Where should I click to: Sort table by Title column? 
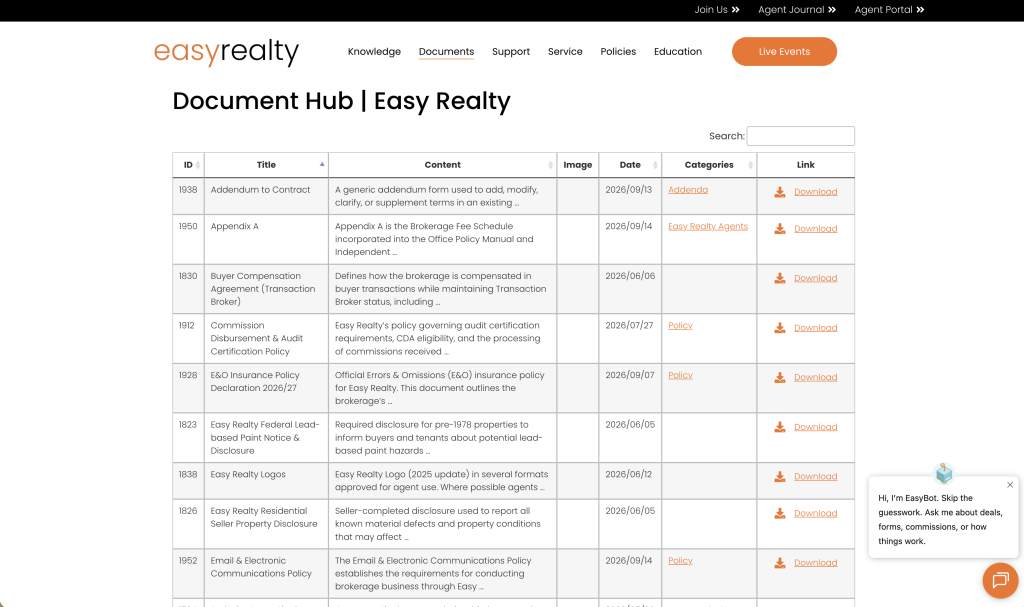point(266,165)
